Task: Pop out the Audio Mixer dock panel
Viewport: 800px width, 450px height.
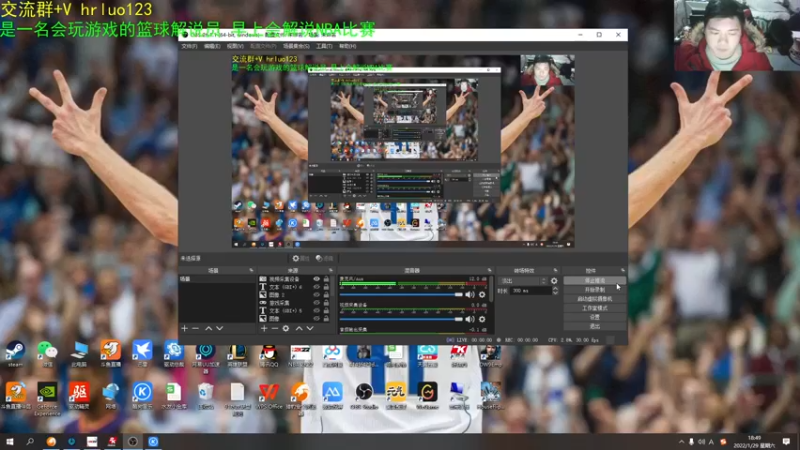Action: pos(489,270)
